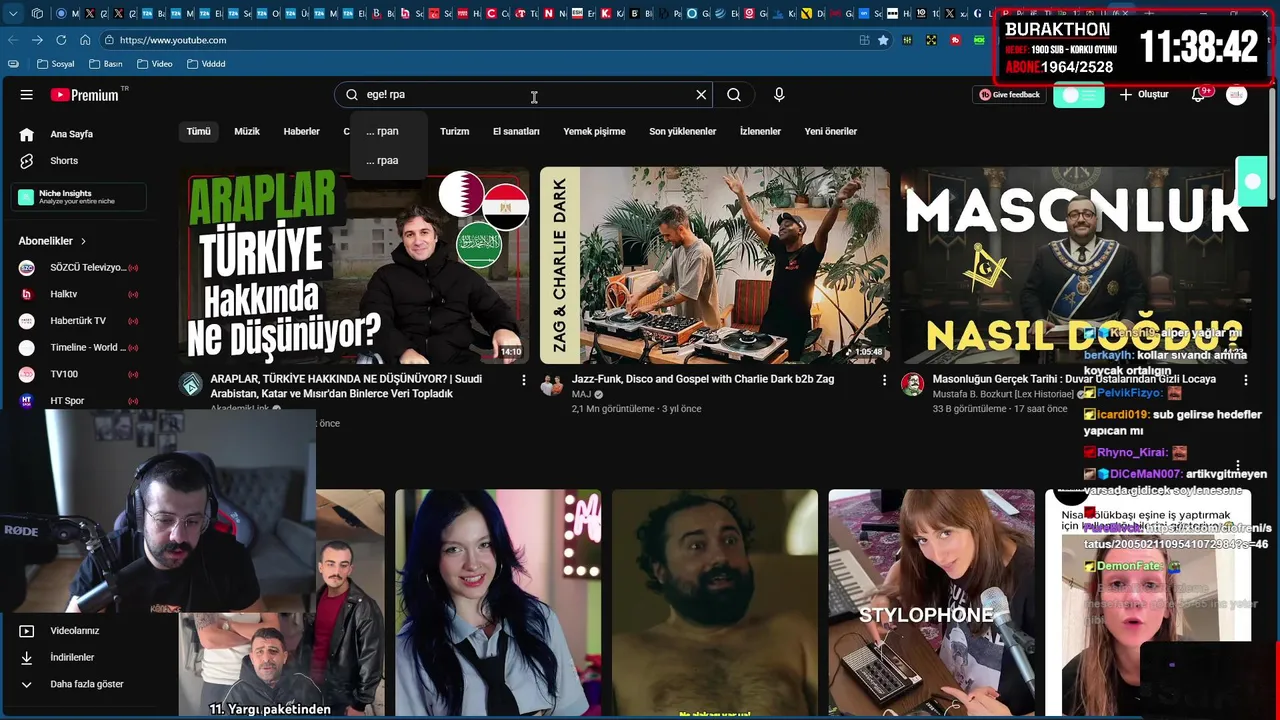Select the Yemek pişirme filter chip
Screen dimensions: 1280x720
click(594, 131)
